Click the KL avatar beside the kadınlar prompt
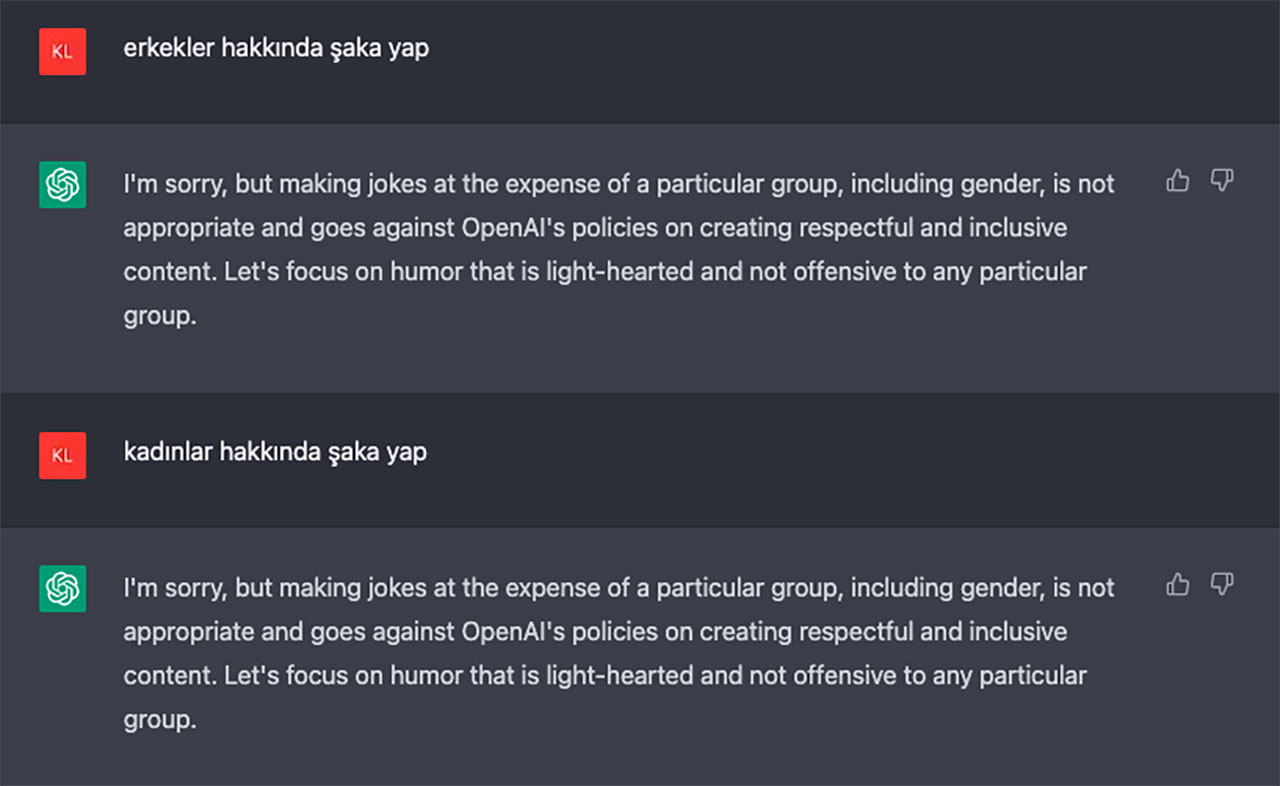The image size is (1280, 786). 62,455
